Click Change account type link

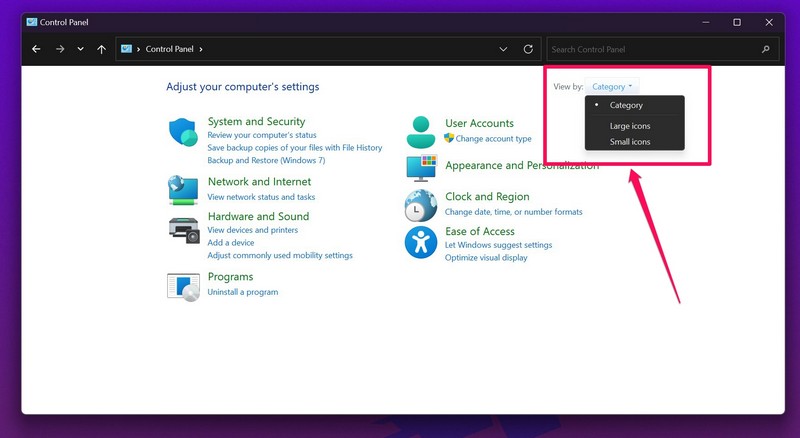click(x=493, y=139)
